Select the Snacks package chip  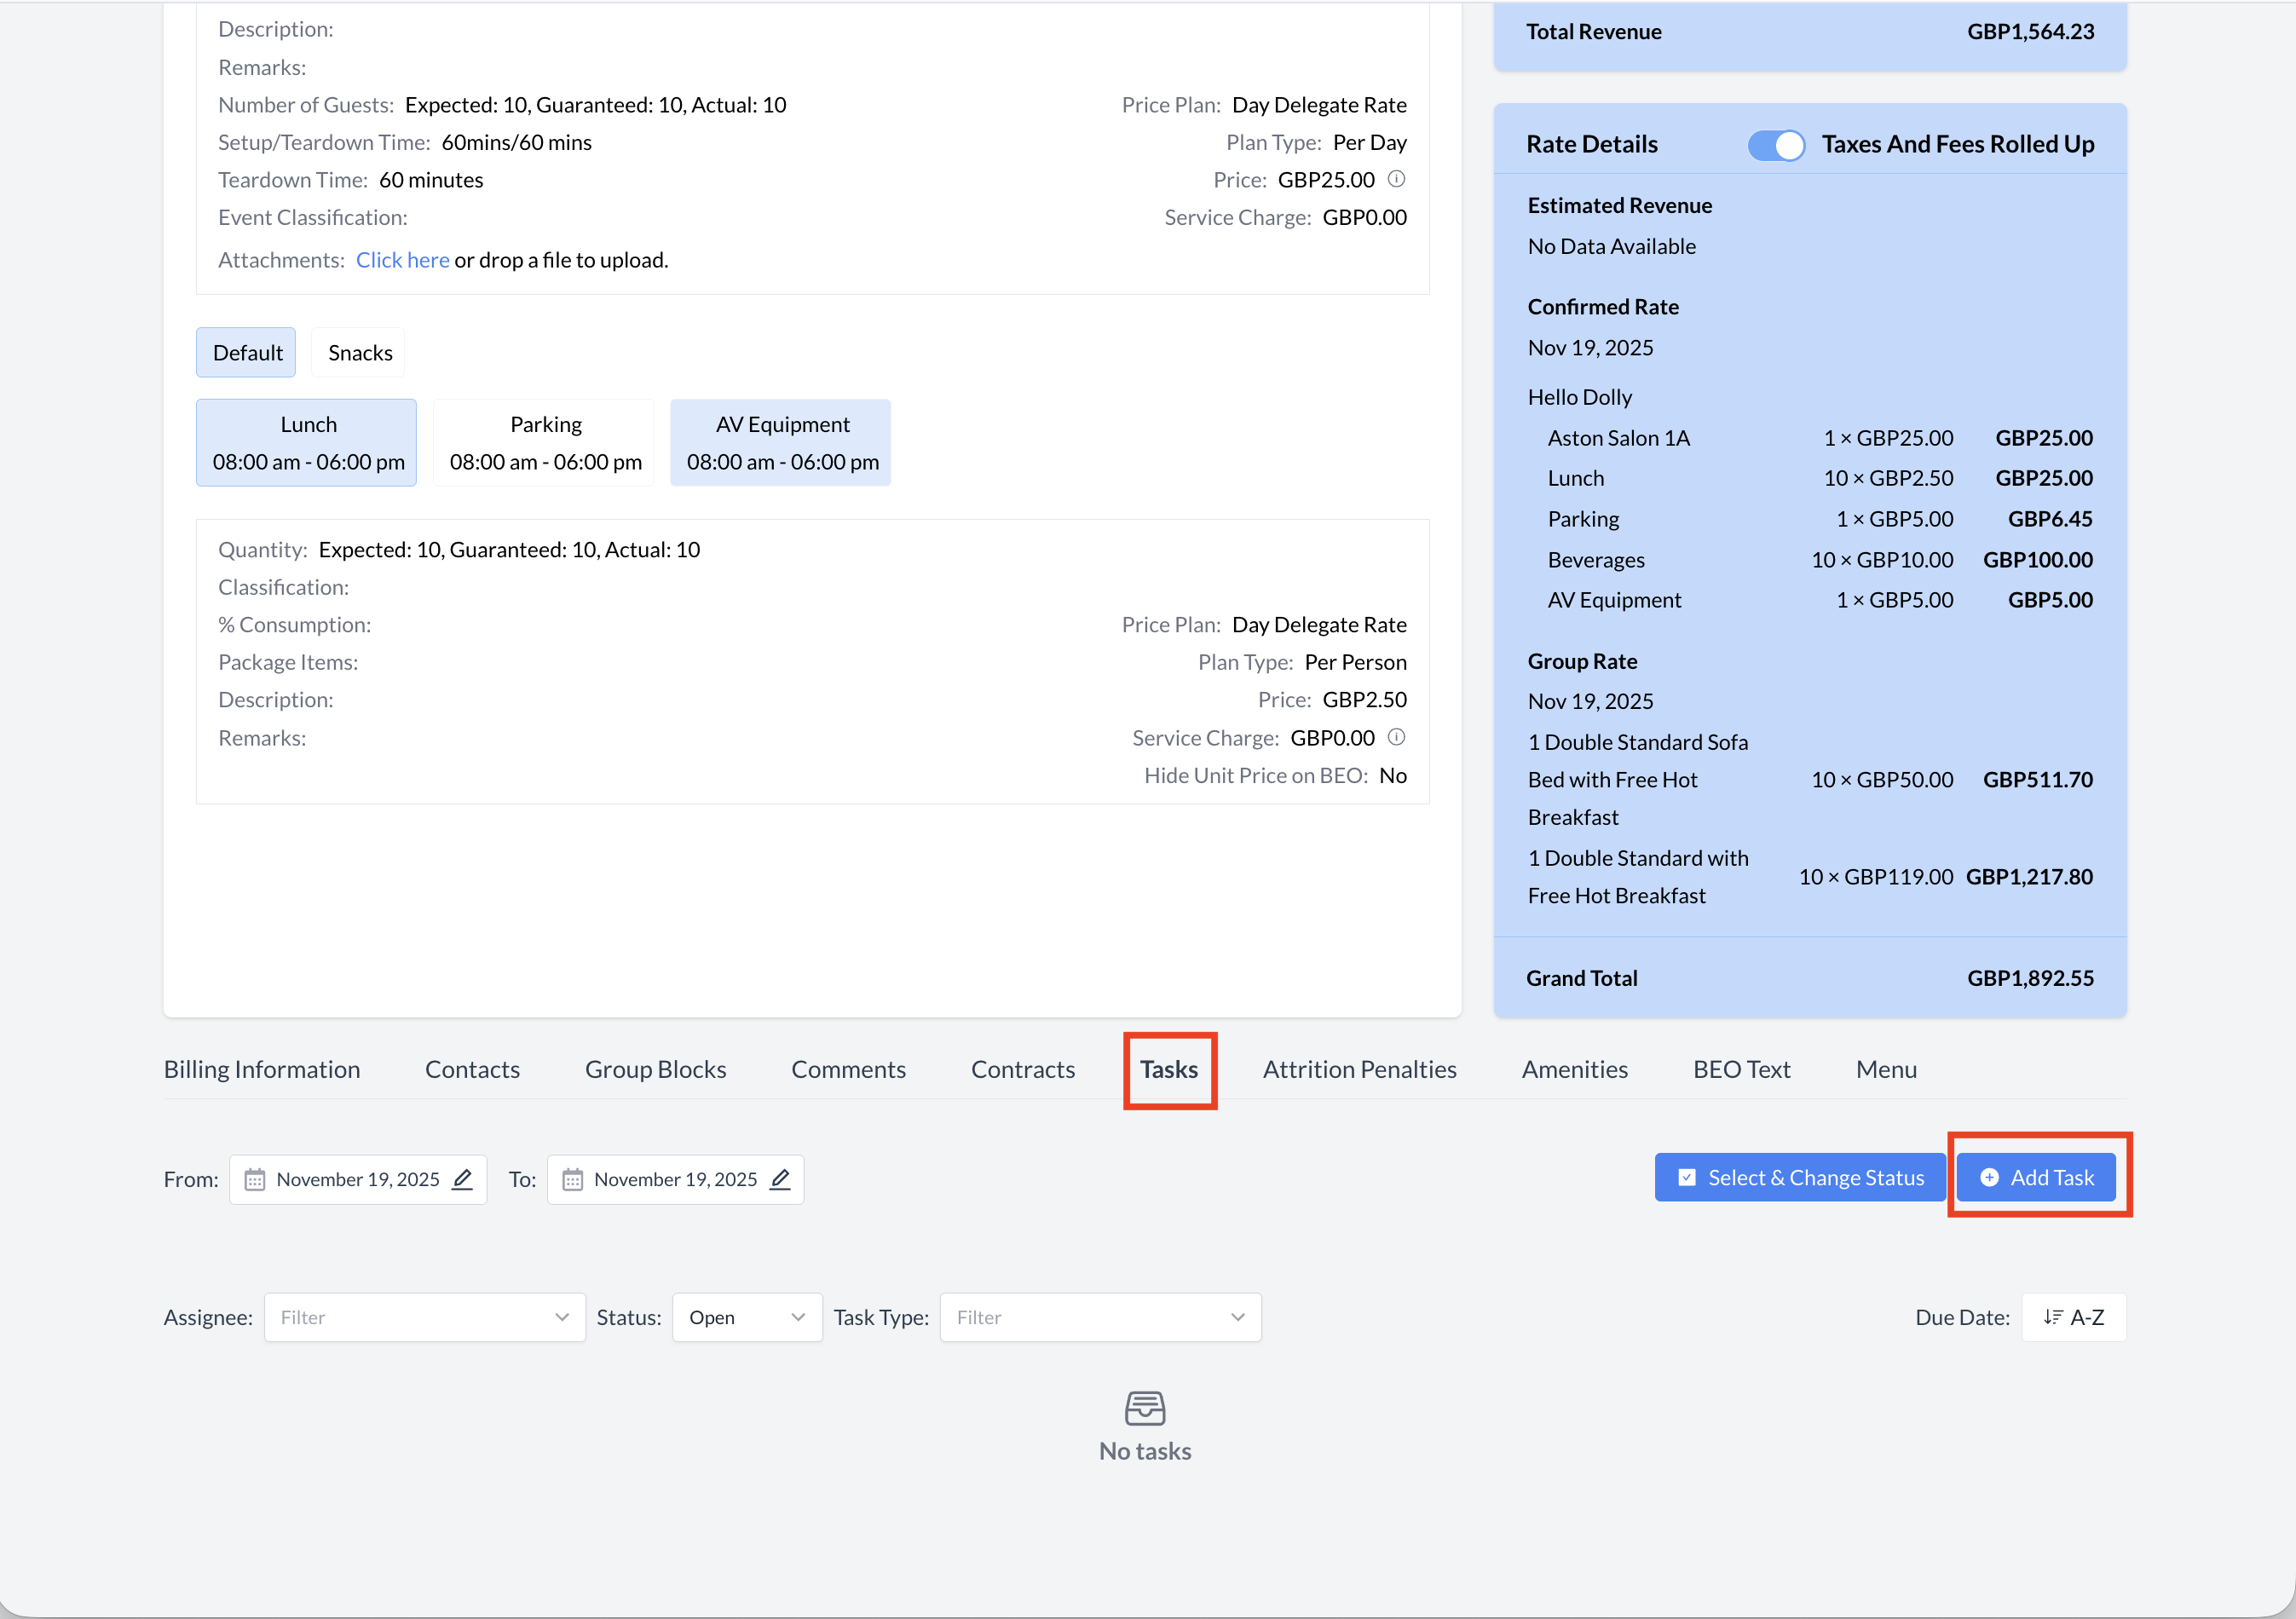pos(359,353)
